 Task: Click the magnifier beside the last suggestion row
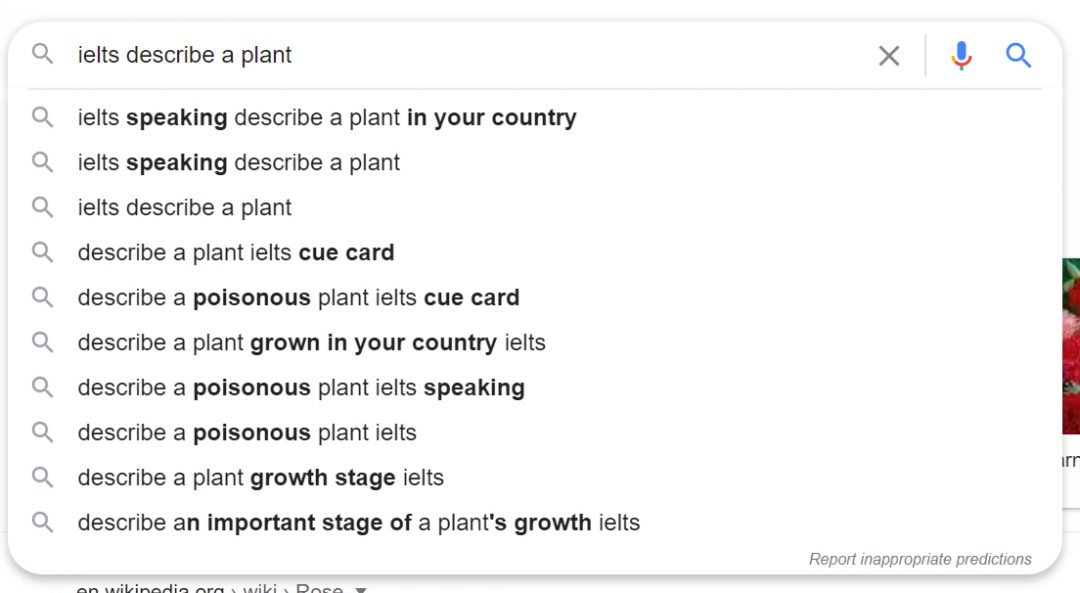coord(42,522)
